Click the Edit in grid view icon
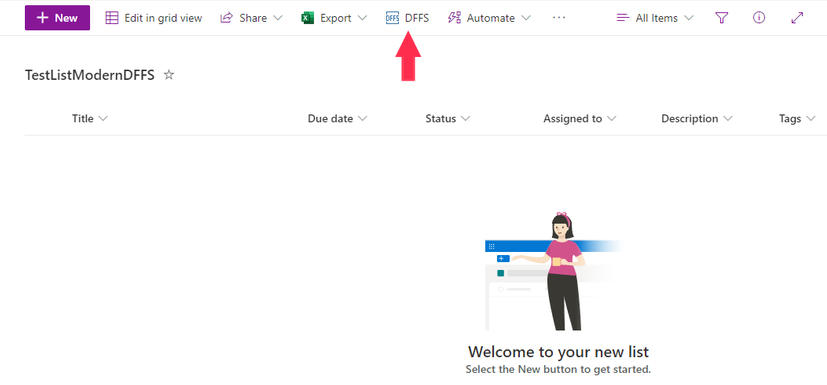The width and height of the screenshot is (827, 385). coord(112,18)
